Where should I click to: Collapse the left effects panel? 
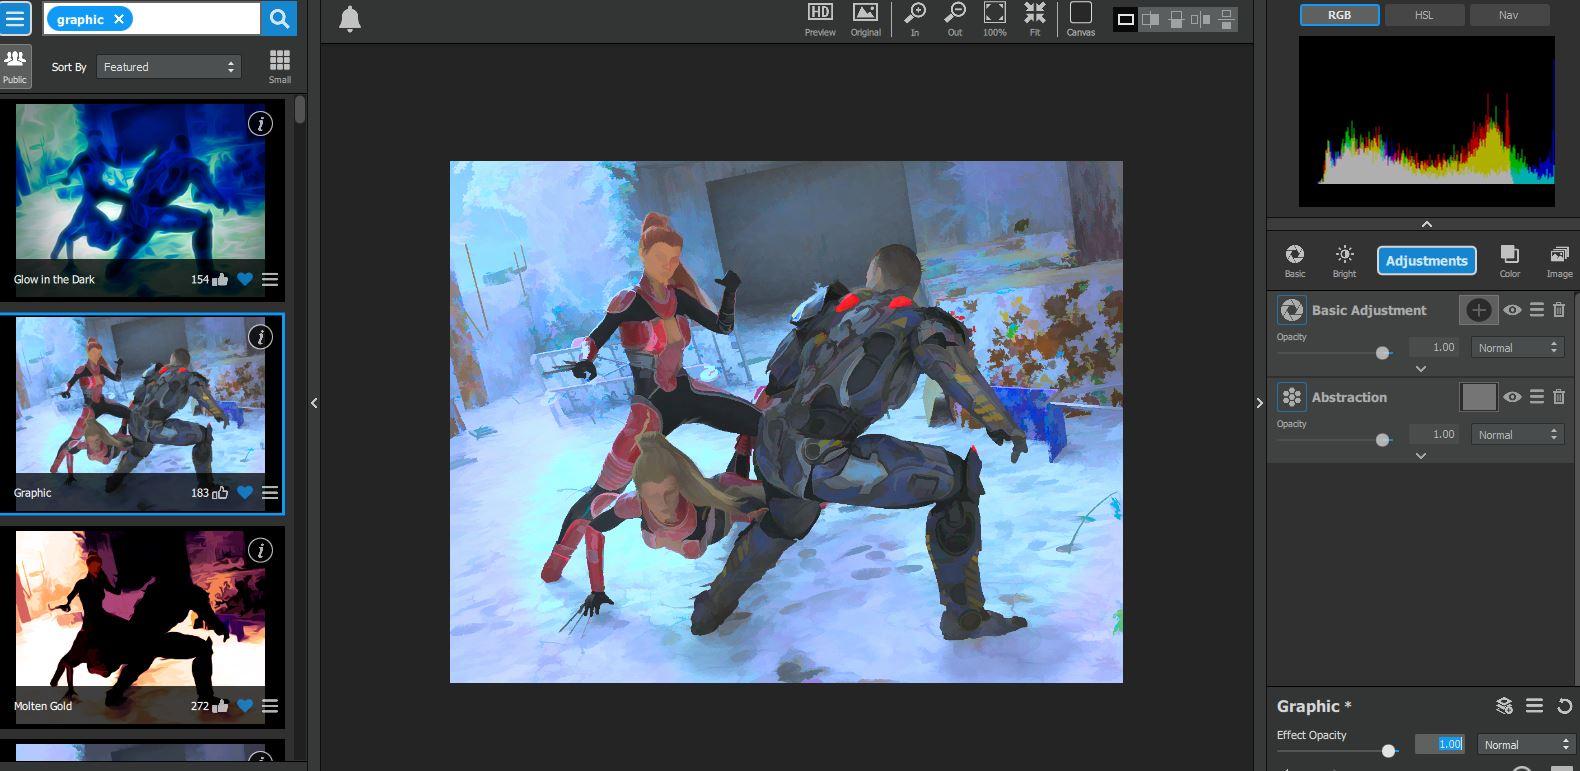tap(314, 403)
